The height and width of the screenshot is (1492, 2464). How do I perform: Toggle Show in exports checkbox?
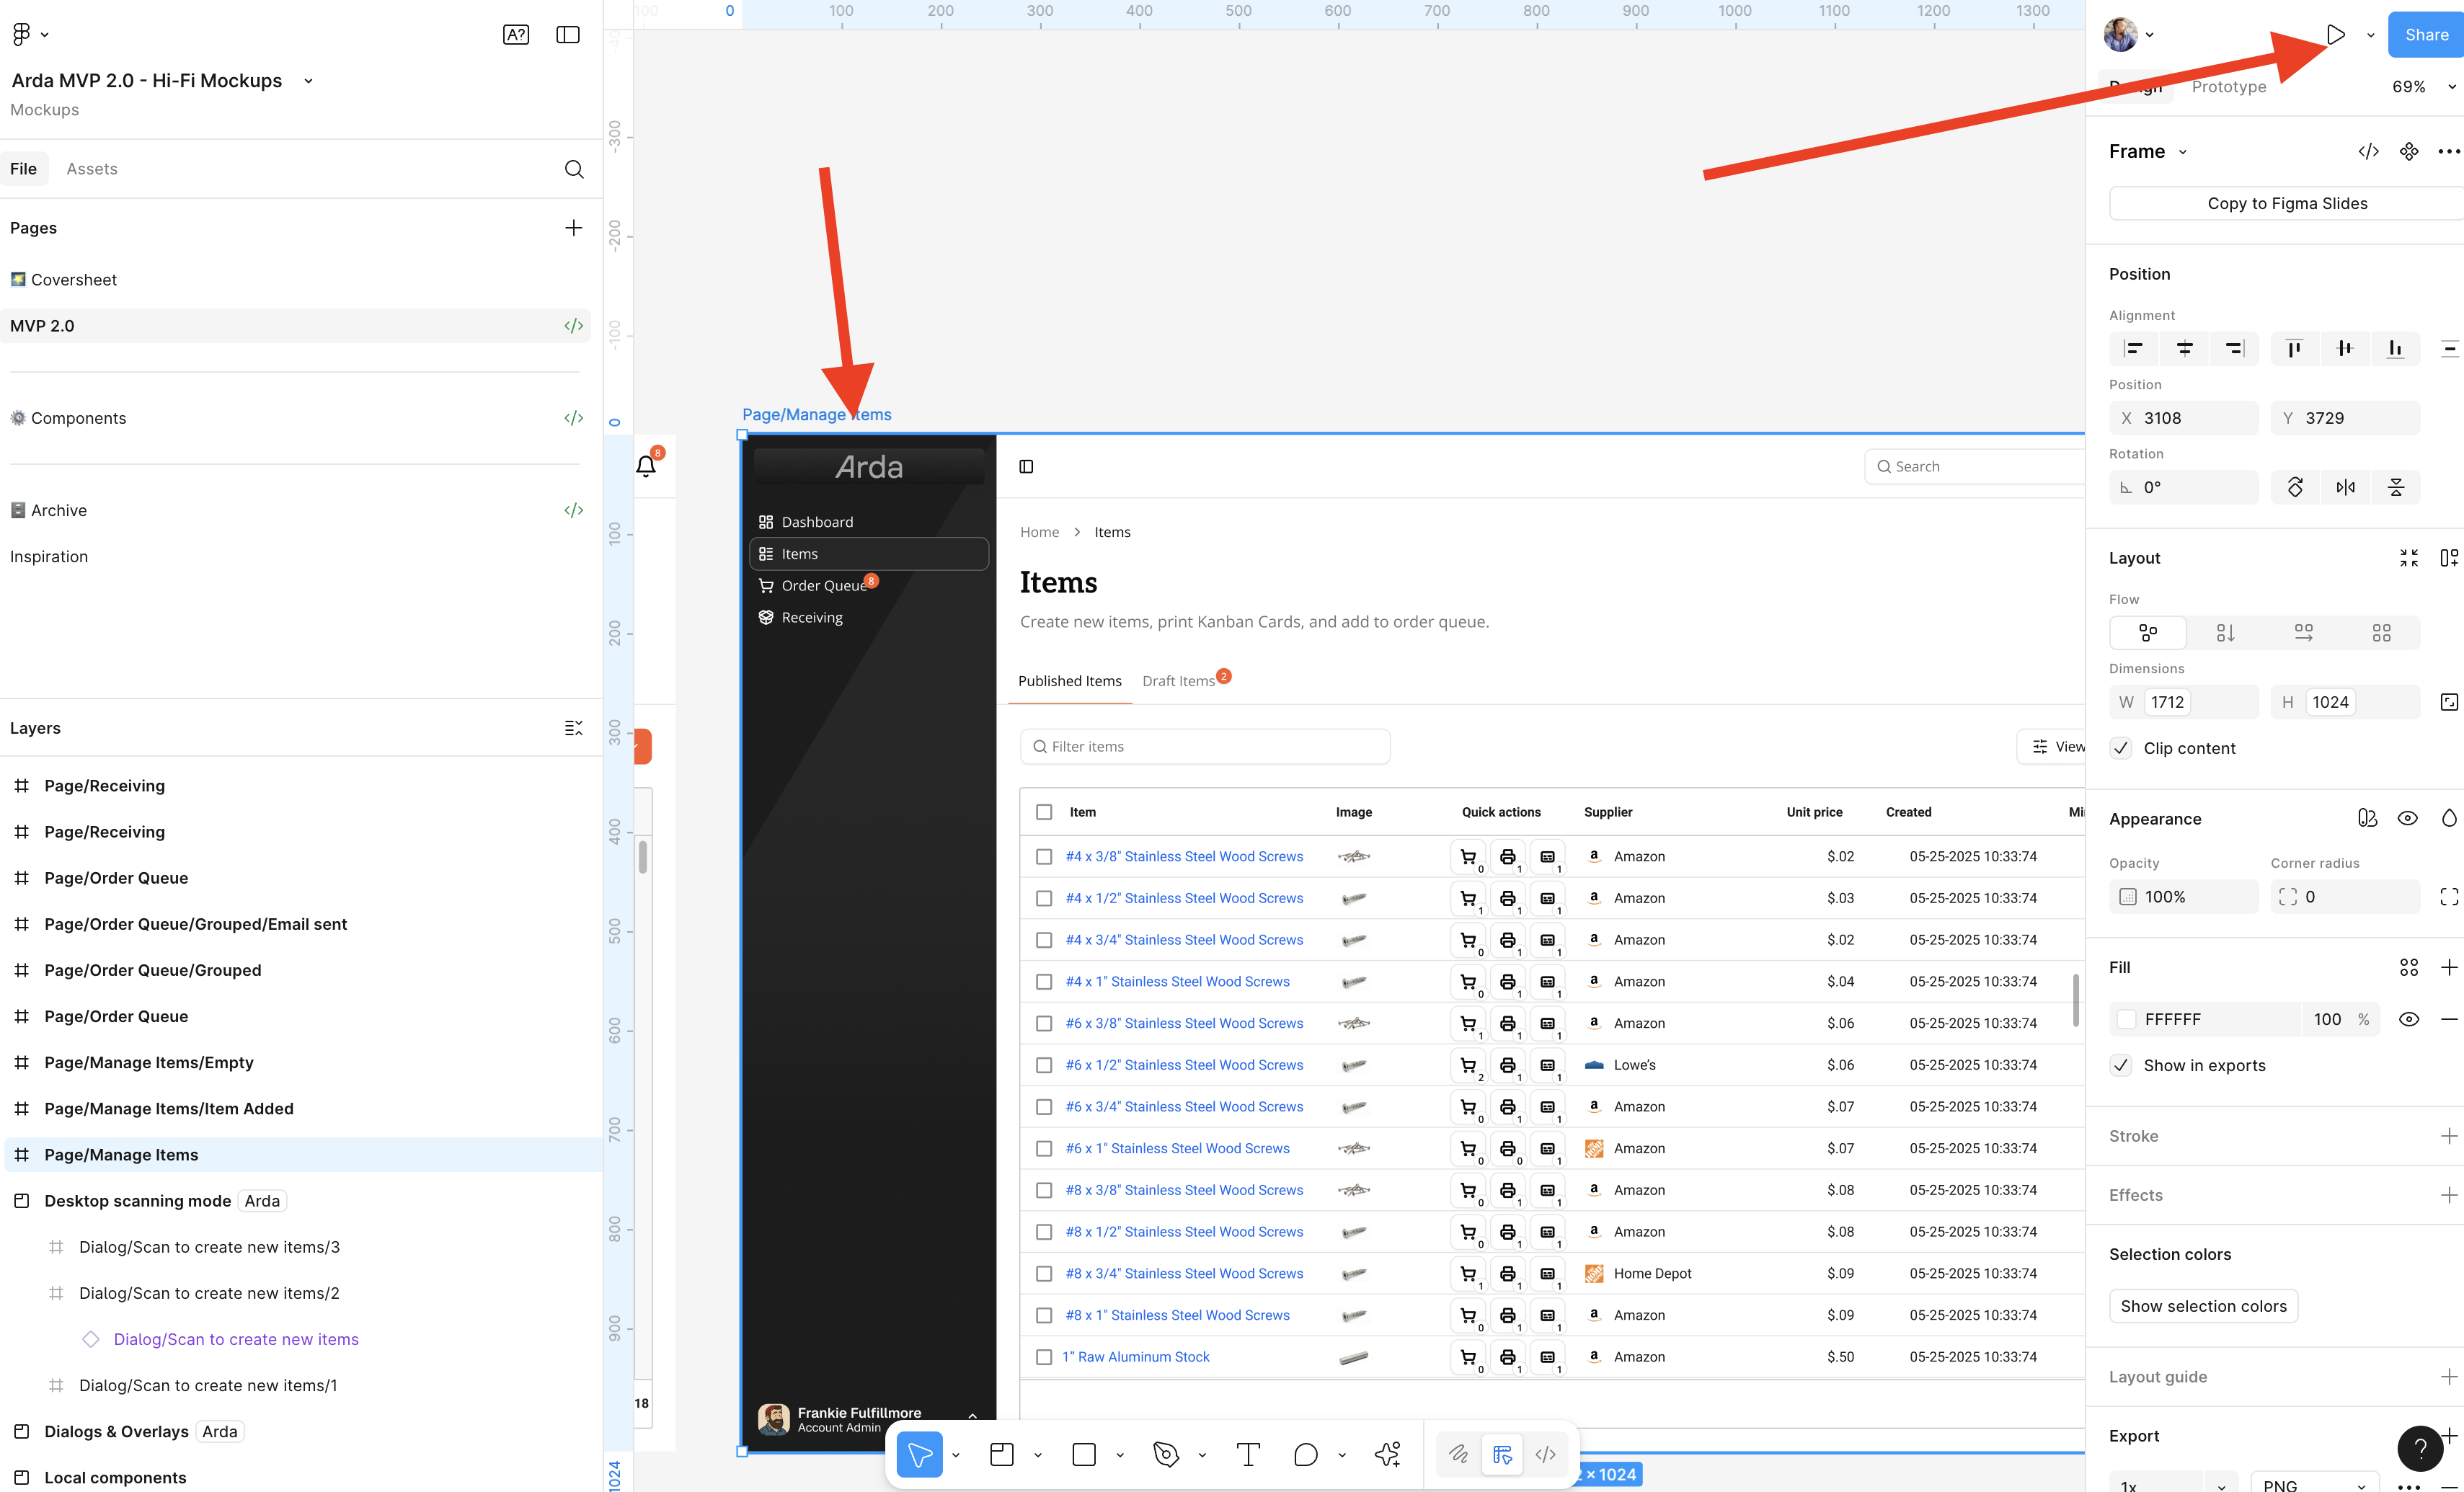point(2121,1065)
